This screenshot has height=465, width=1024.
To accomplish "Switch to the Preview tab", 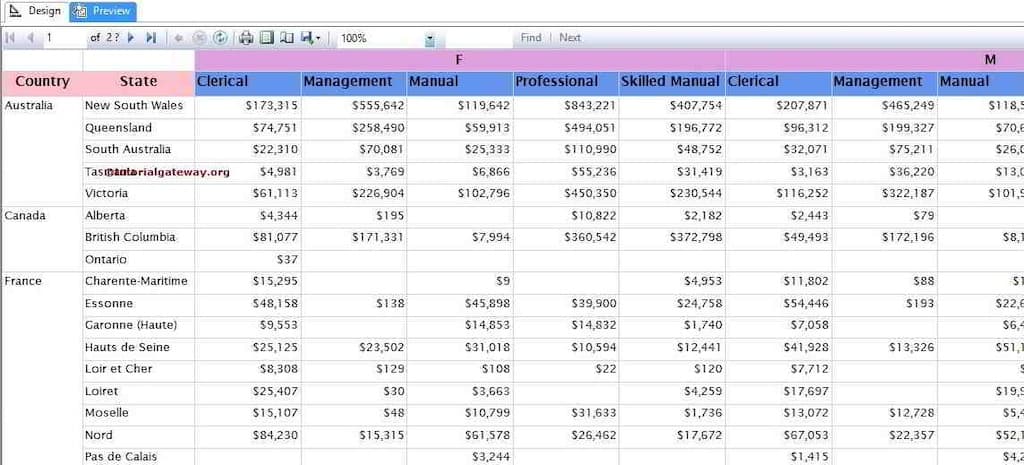I will click(103, 11).
